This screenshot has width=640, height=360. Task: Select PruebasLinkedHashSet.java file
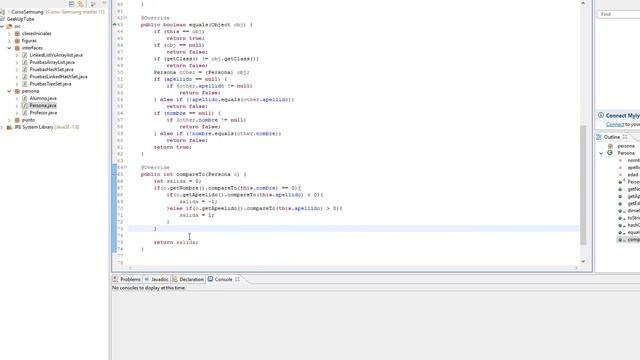[58, 77]
